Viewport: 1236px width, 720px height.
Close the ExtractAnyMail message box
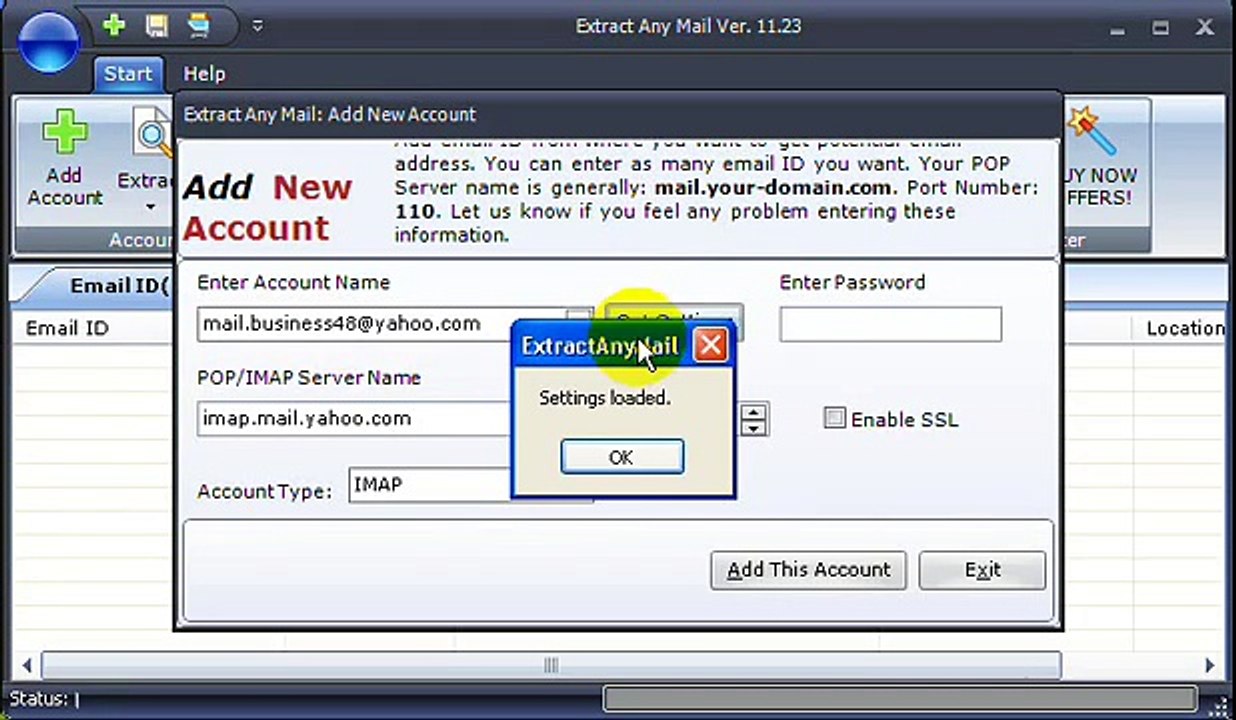tap(711, 346)
